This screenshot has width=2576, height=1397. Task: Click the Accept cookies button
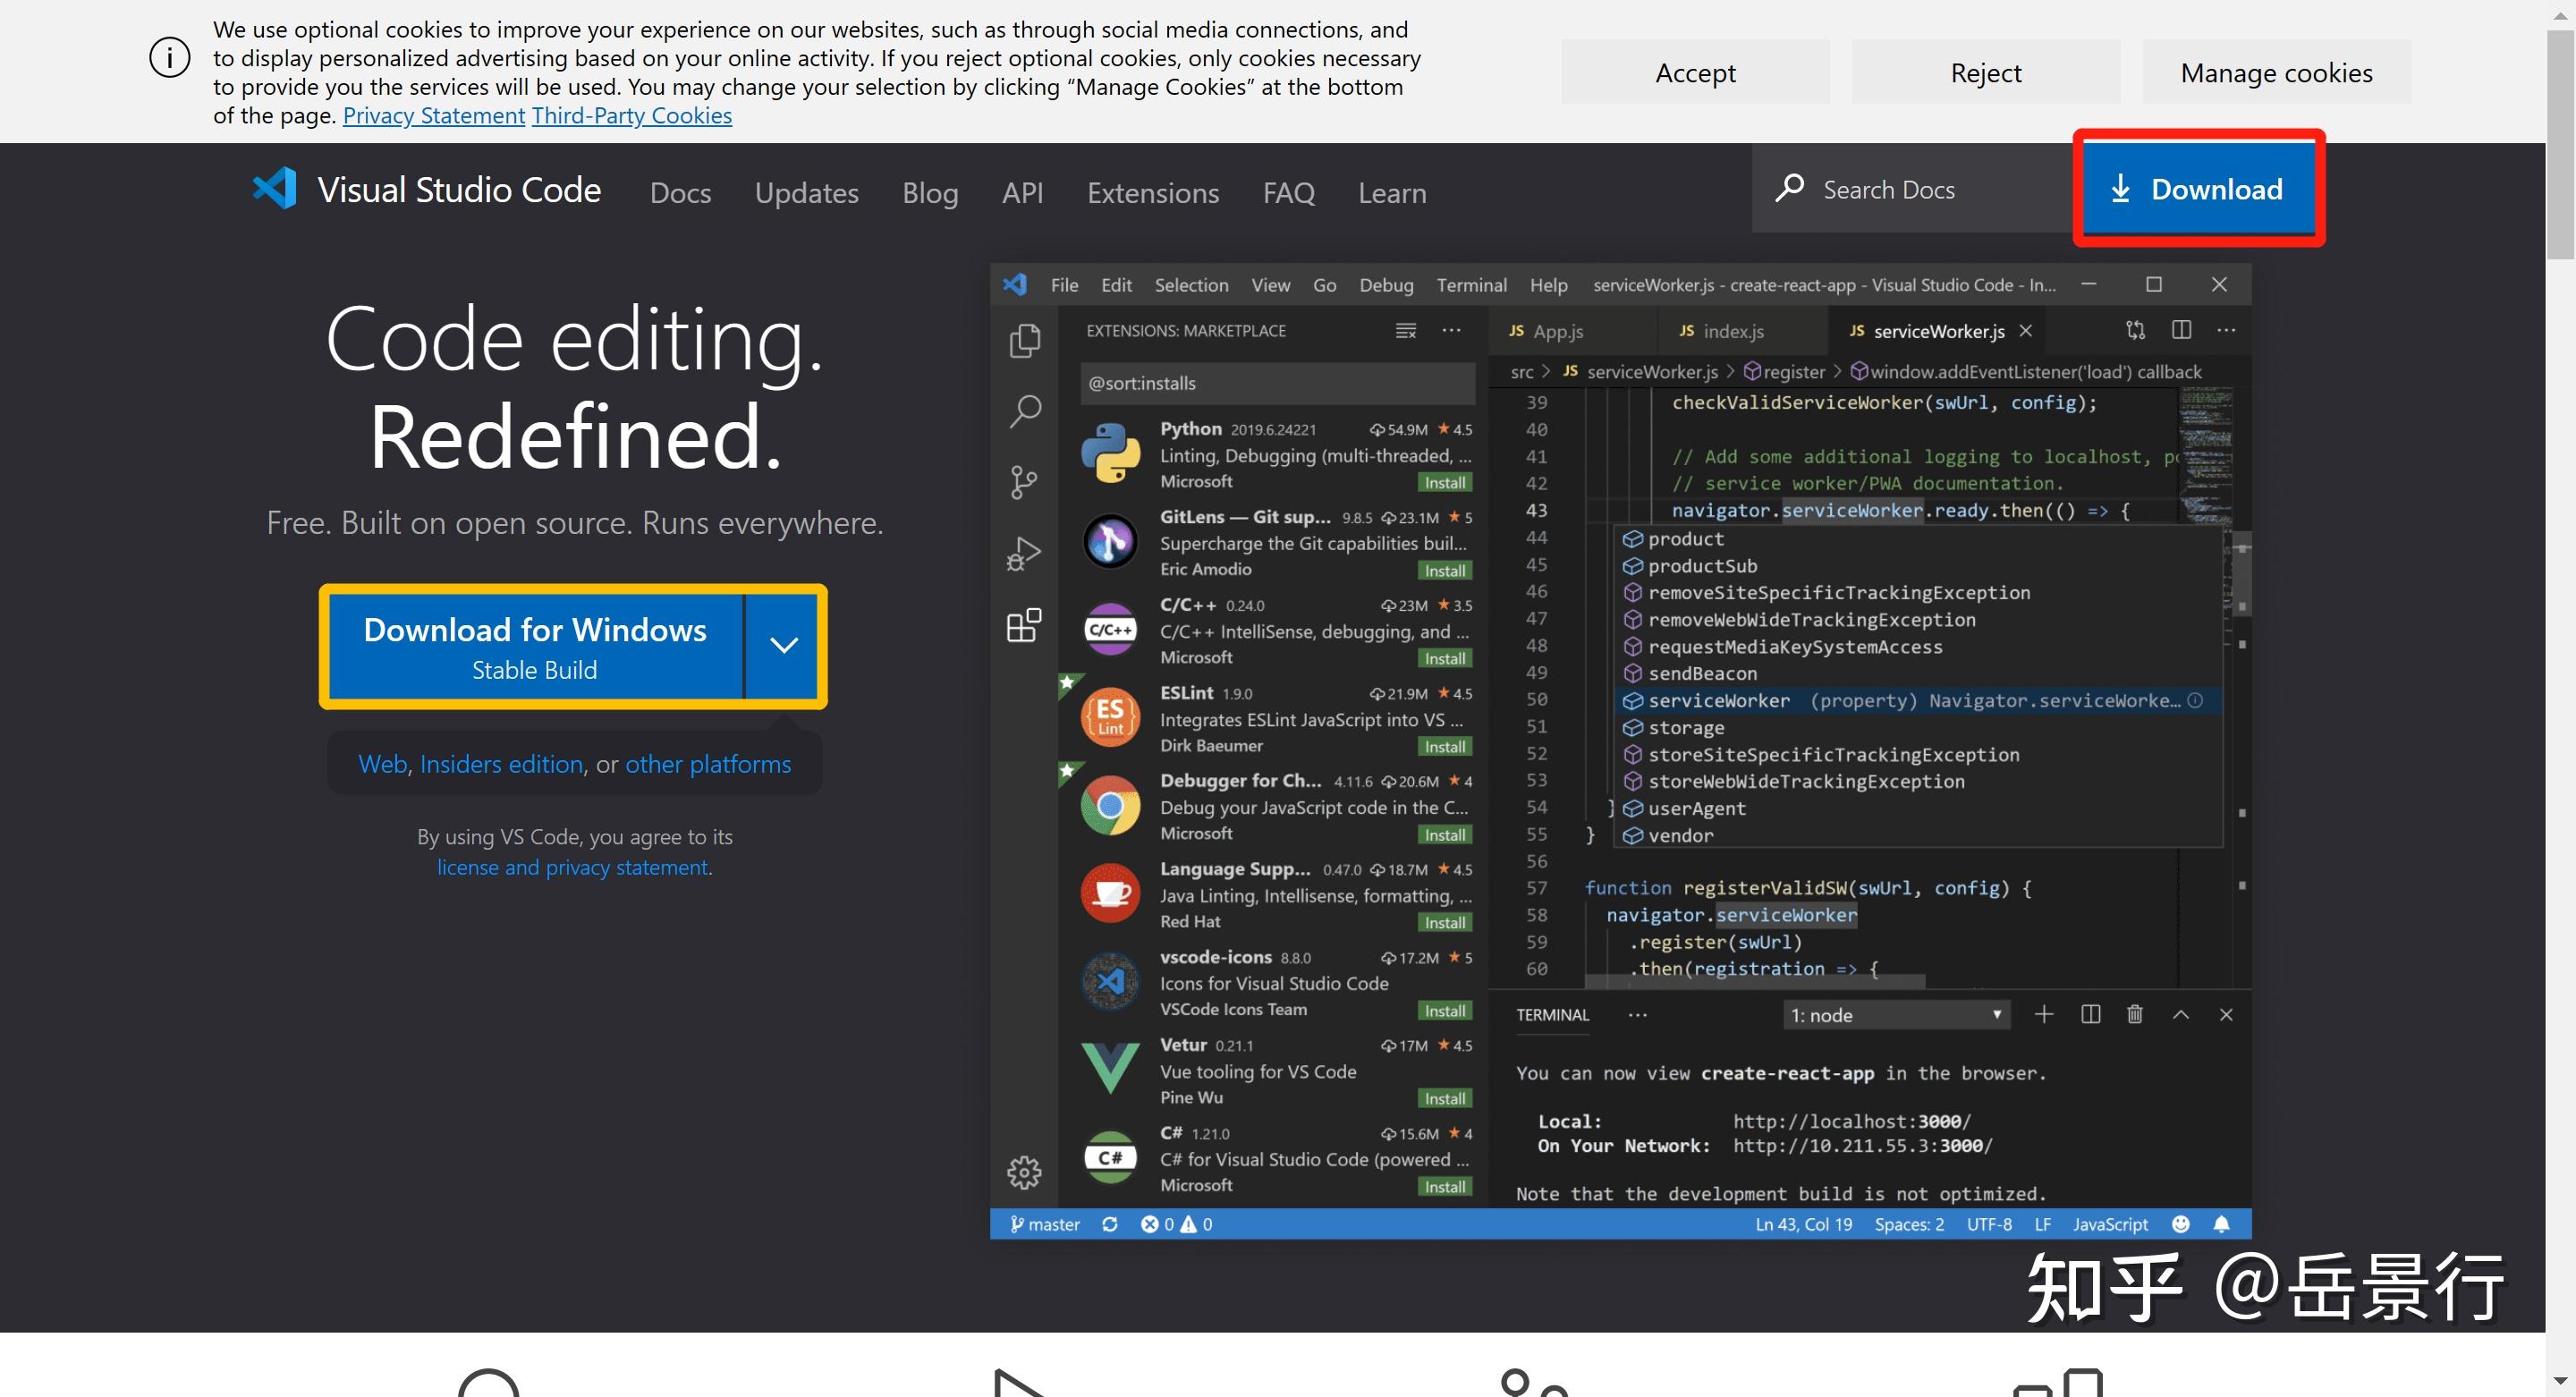(x=1695, y=72)
